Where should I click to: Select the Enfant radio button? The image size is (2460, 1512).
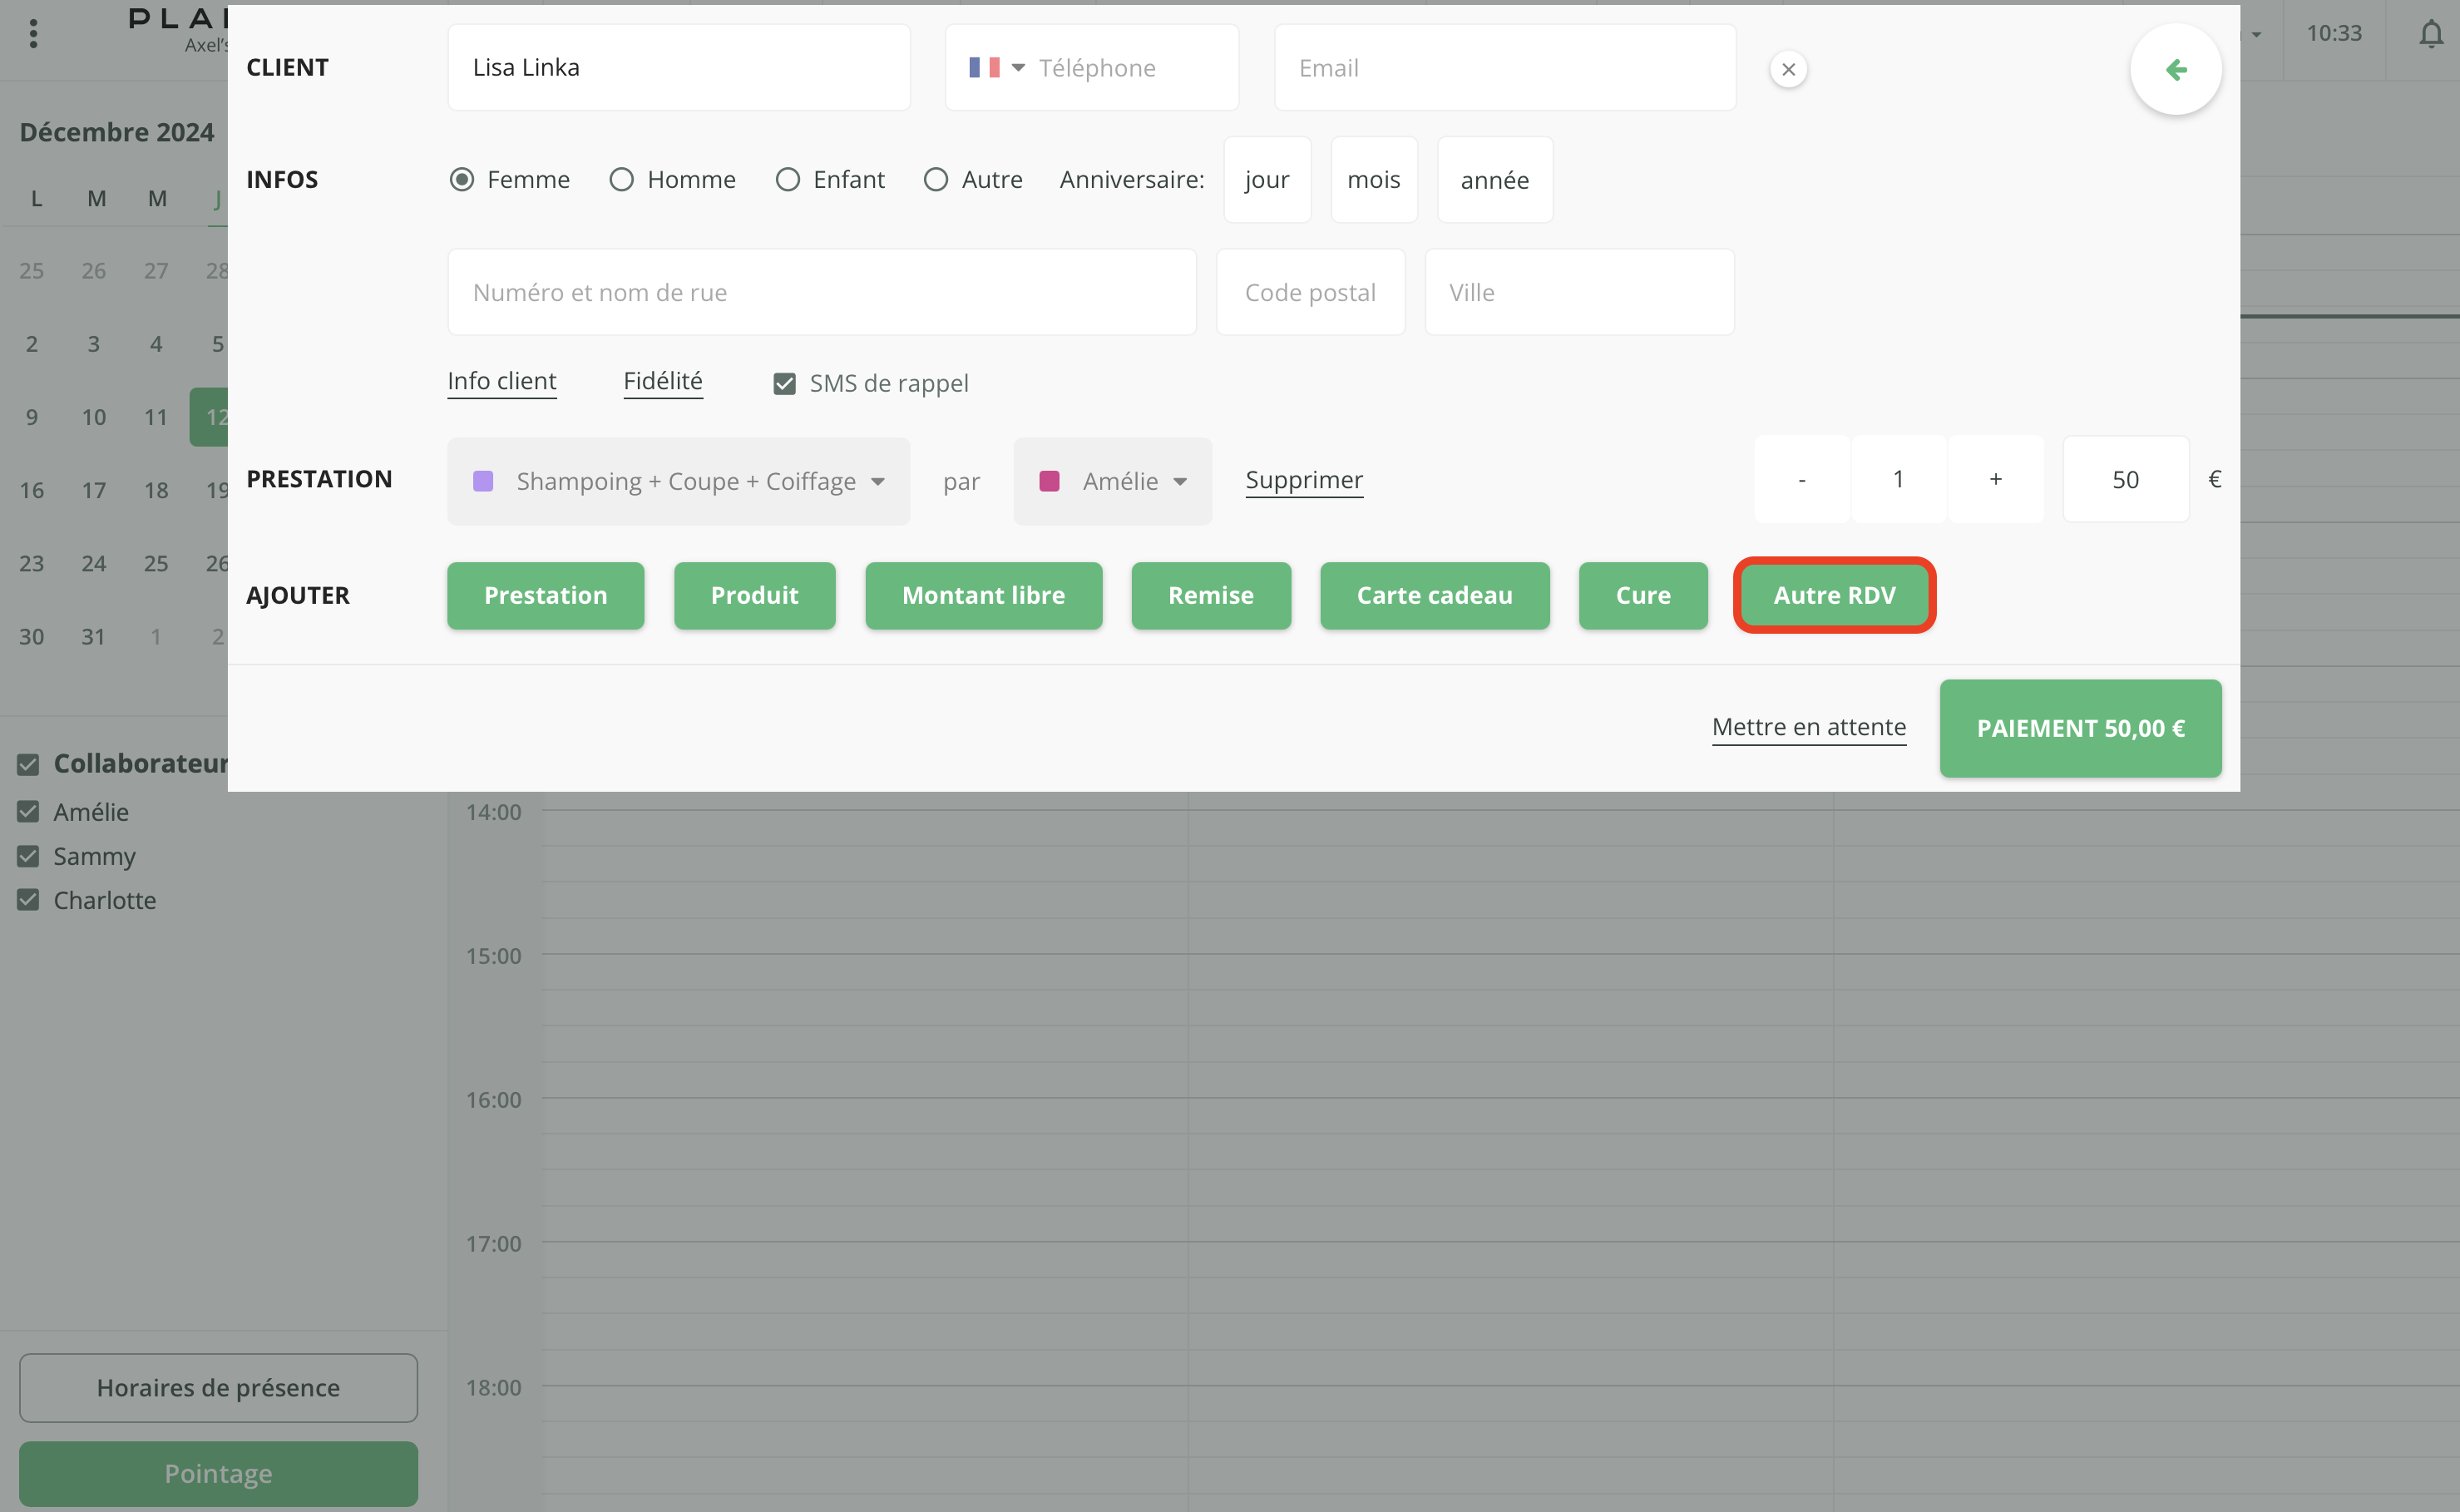point(788,179)
